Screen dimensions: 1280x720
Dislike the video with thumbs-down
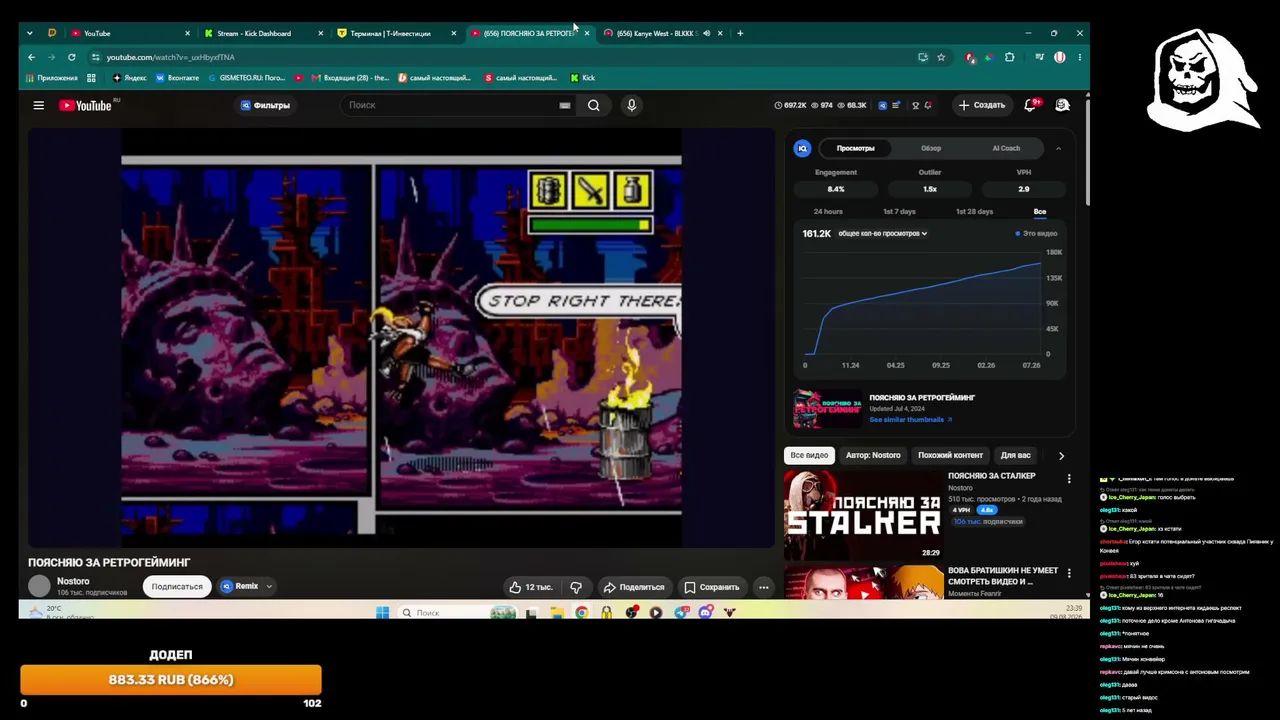(x=576, y=587)
